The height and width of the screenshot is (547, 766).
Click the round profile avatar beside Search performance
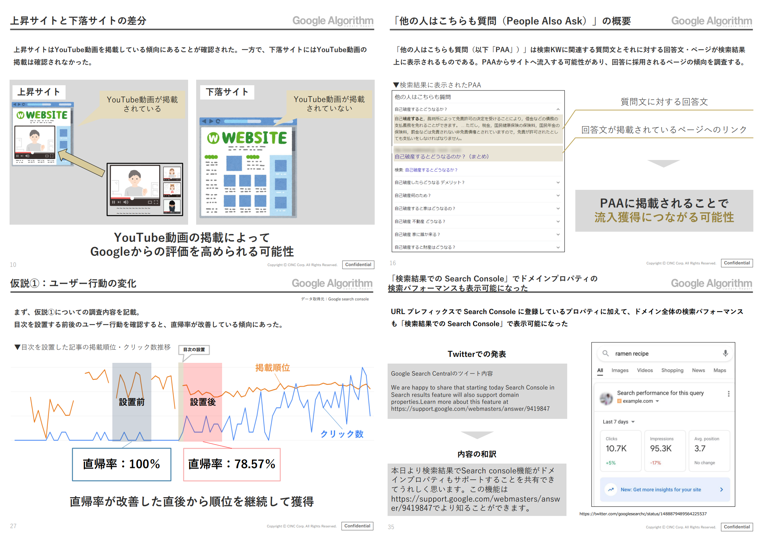pos(606,398)
